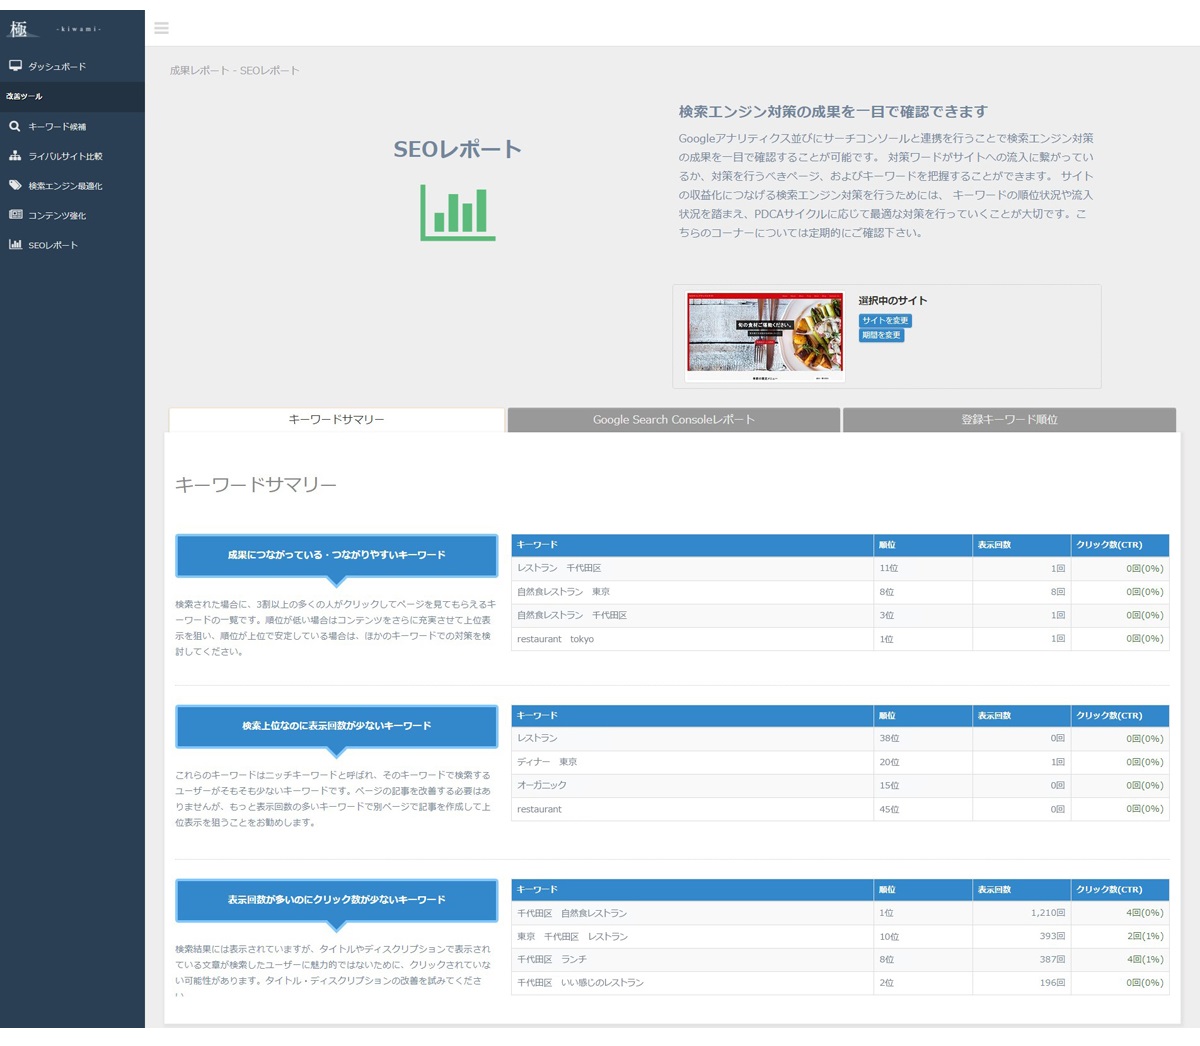Toggle the hamburger menu icon
This screenshot has height=1046, width=1200.
(x=161, y=28)
